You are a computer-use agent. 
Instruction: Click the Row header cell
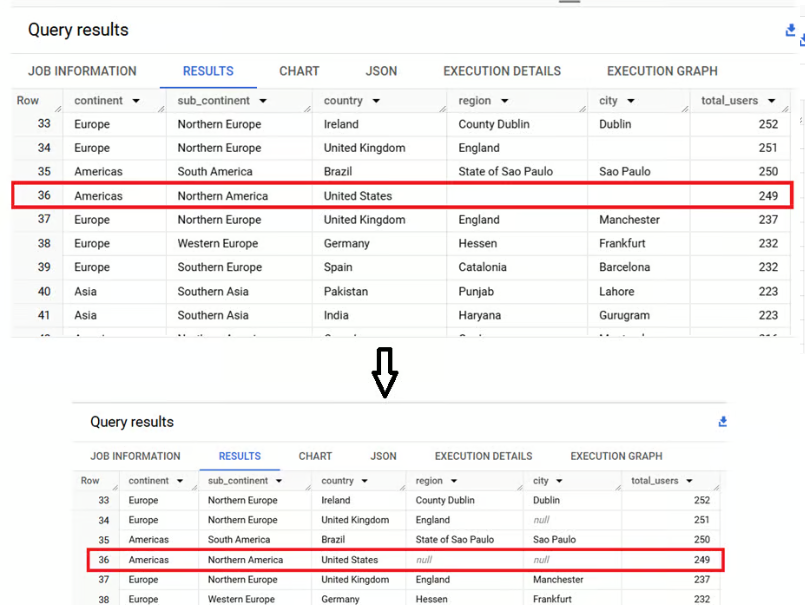tap(29, 100)
